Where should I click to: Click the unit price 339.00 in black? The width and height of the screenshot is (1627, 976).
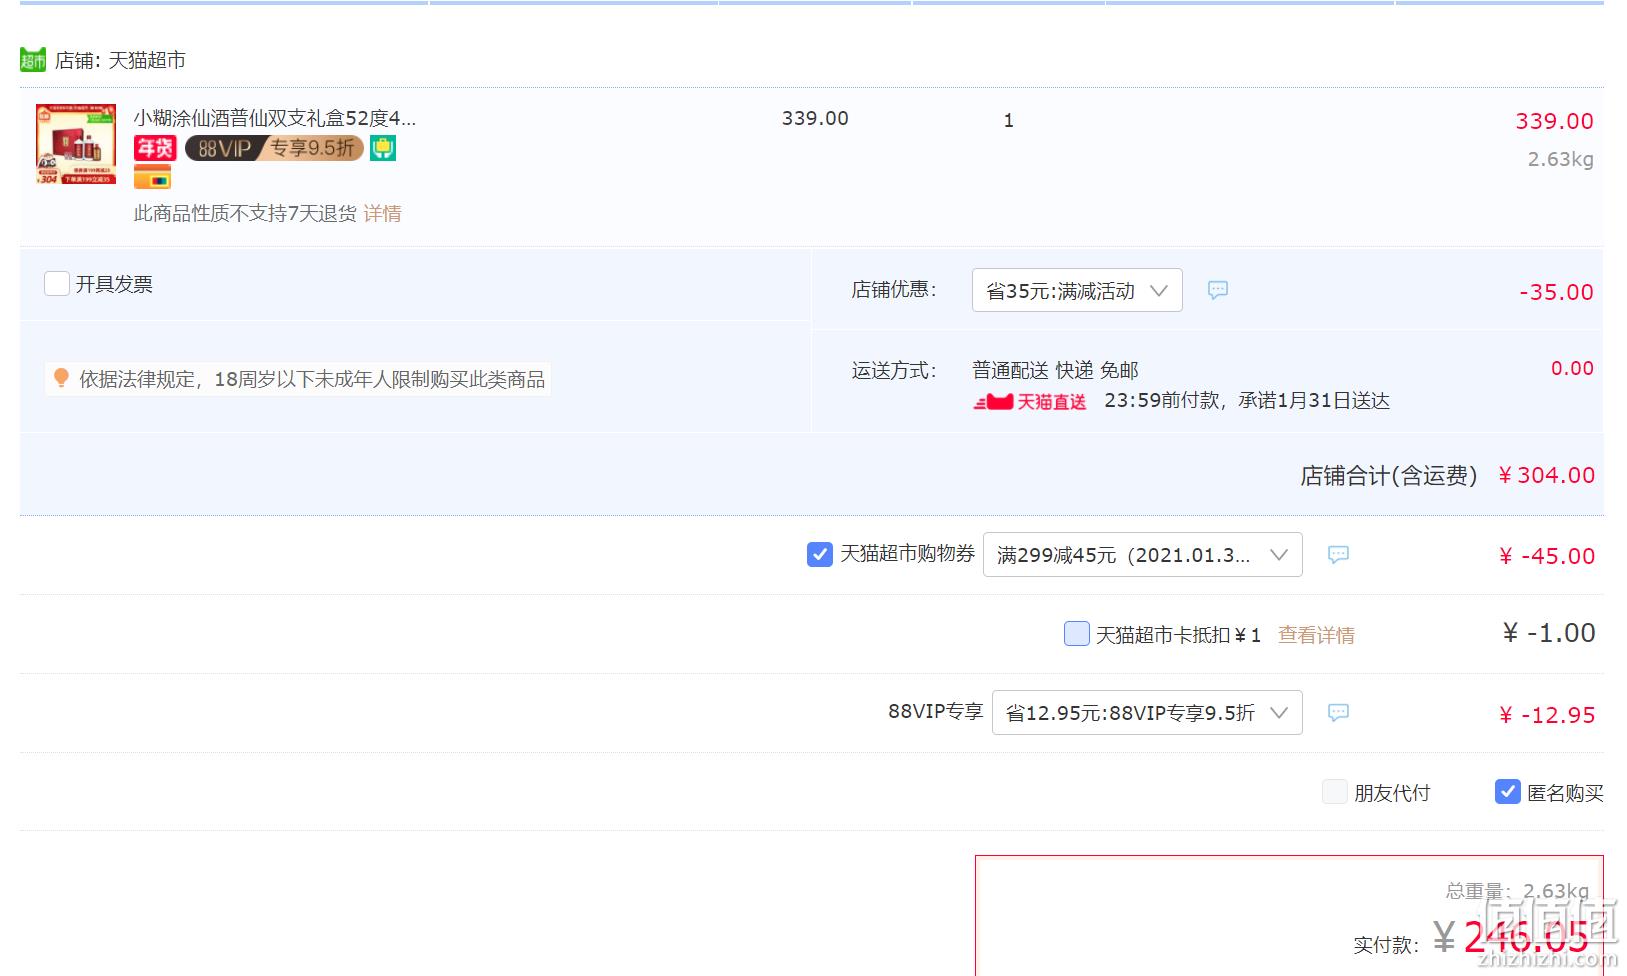coord(815,118)
